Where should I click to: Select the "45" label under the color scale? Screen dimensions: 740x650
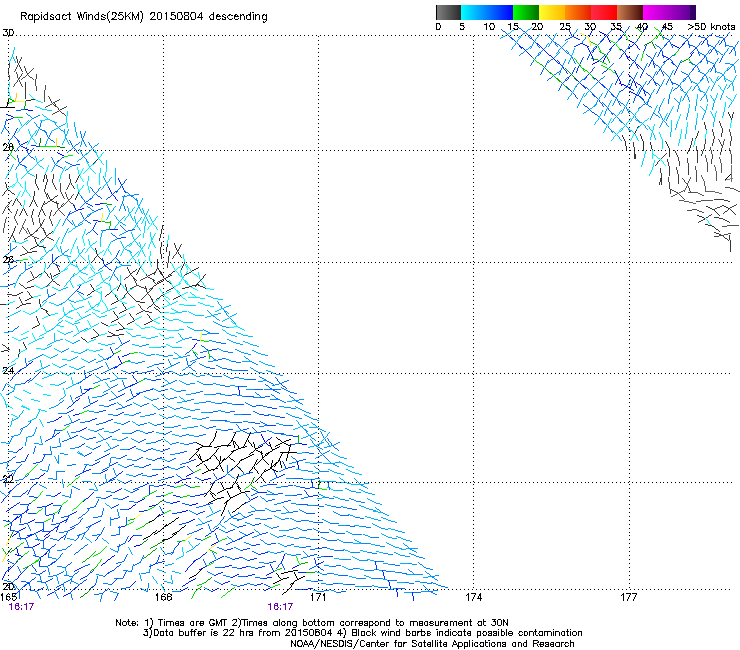667,27
